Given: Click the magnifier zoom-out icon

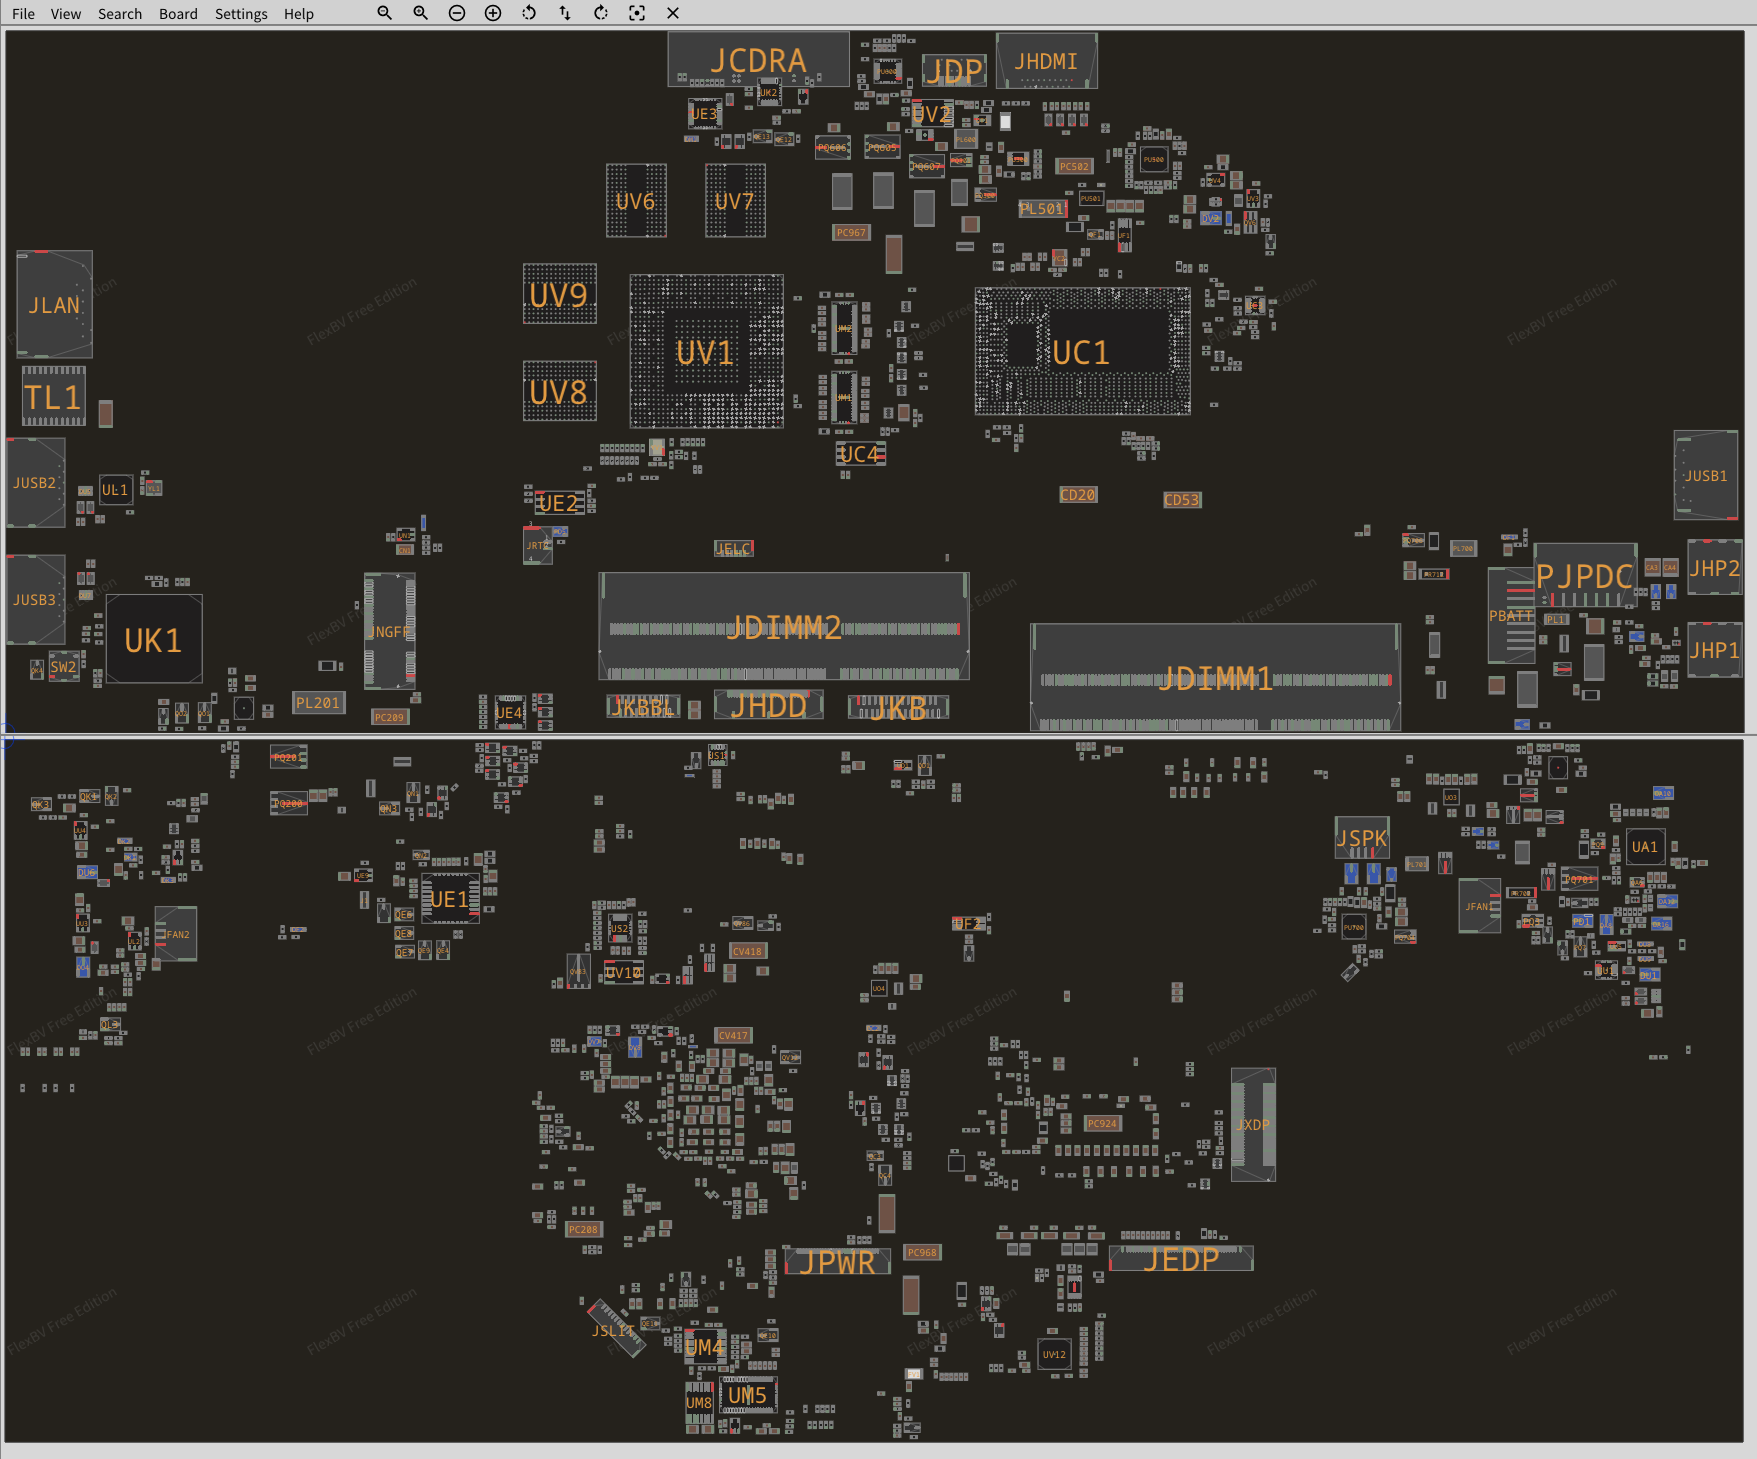Looking at the screenshot, I should [x=384, y=13].
